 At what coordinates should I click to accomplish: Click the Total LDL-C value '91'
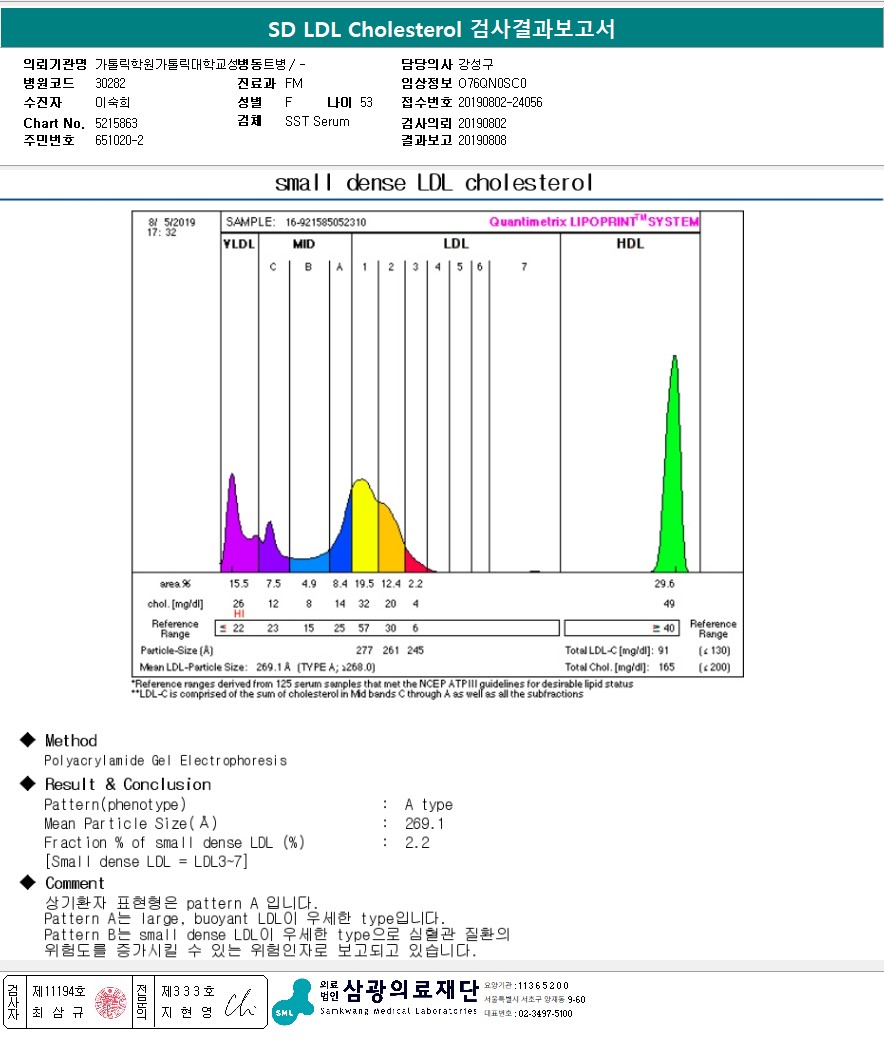(663, 651)
